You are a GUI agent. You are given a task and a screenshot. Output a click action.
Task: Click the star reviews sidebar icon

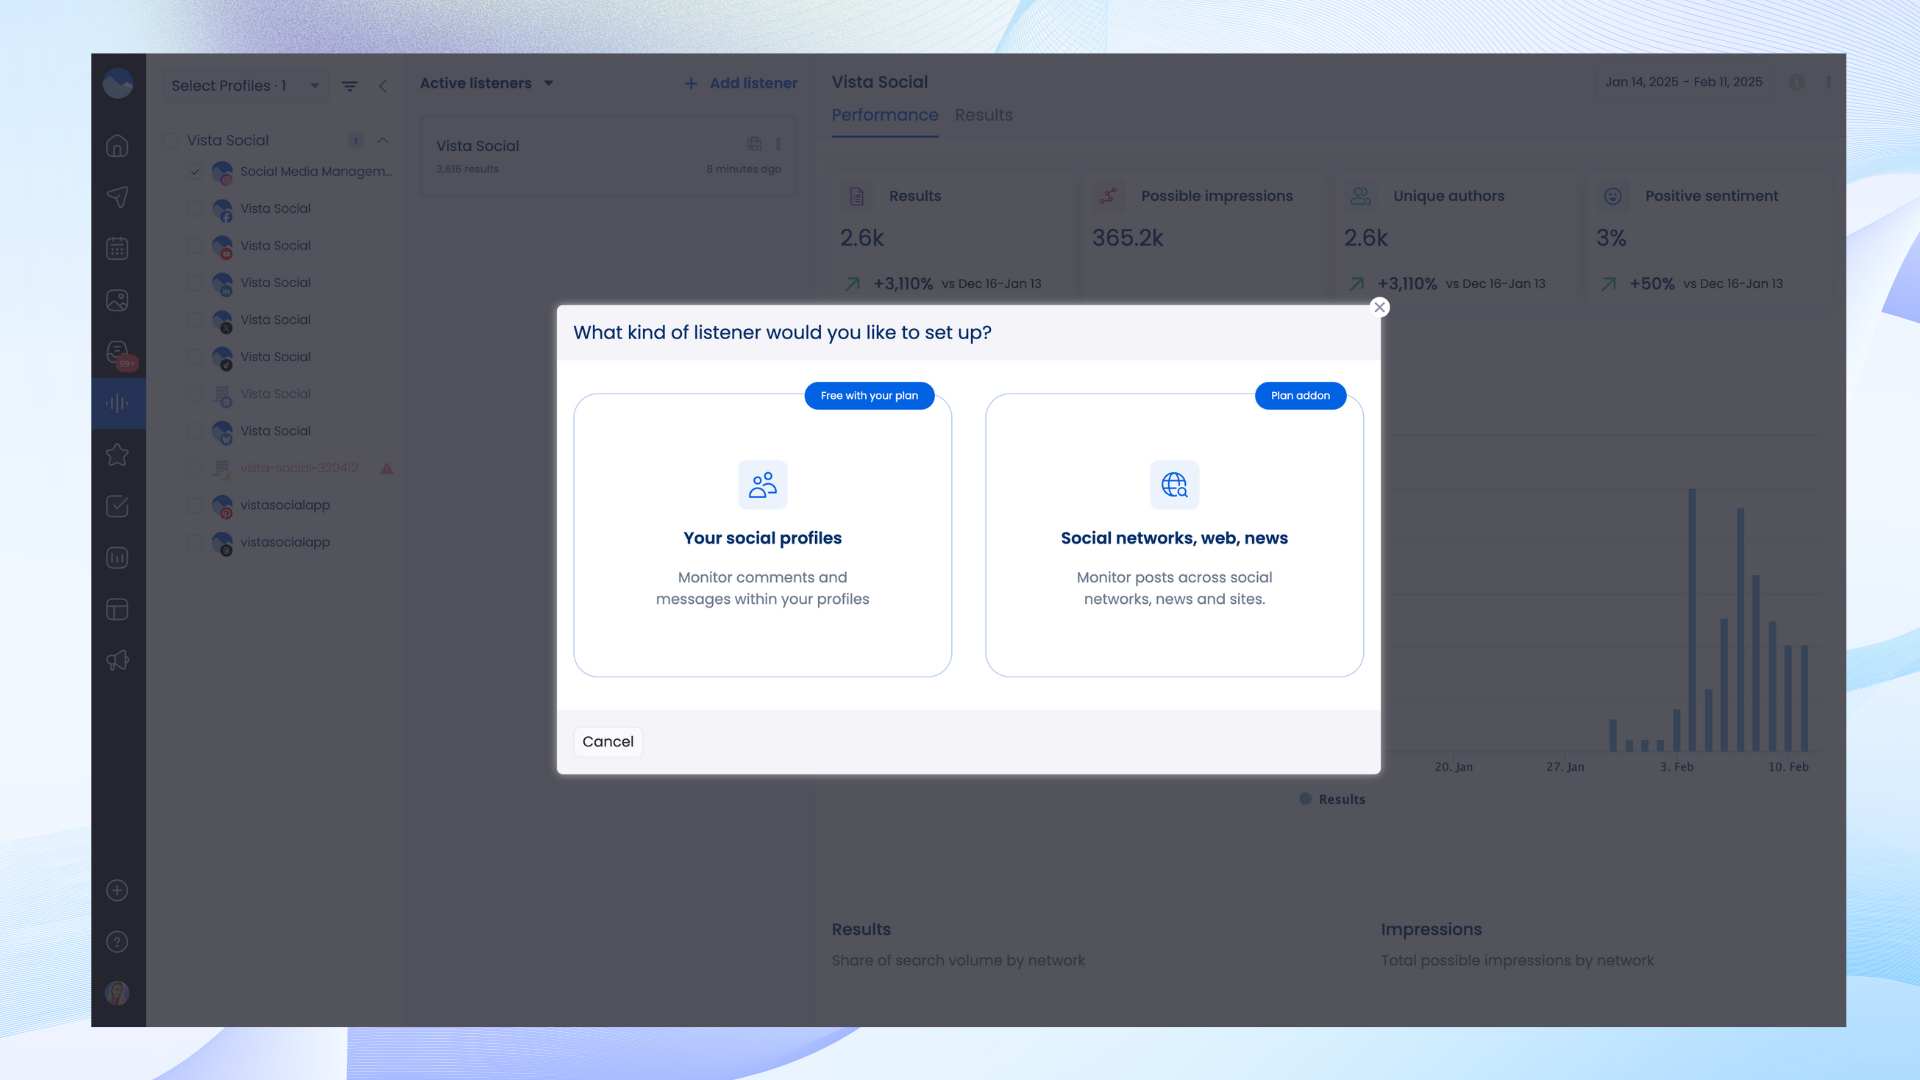point(117,455)
